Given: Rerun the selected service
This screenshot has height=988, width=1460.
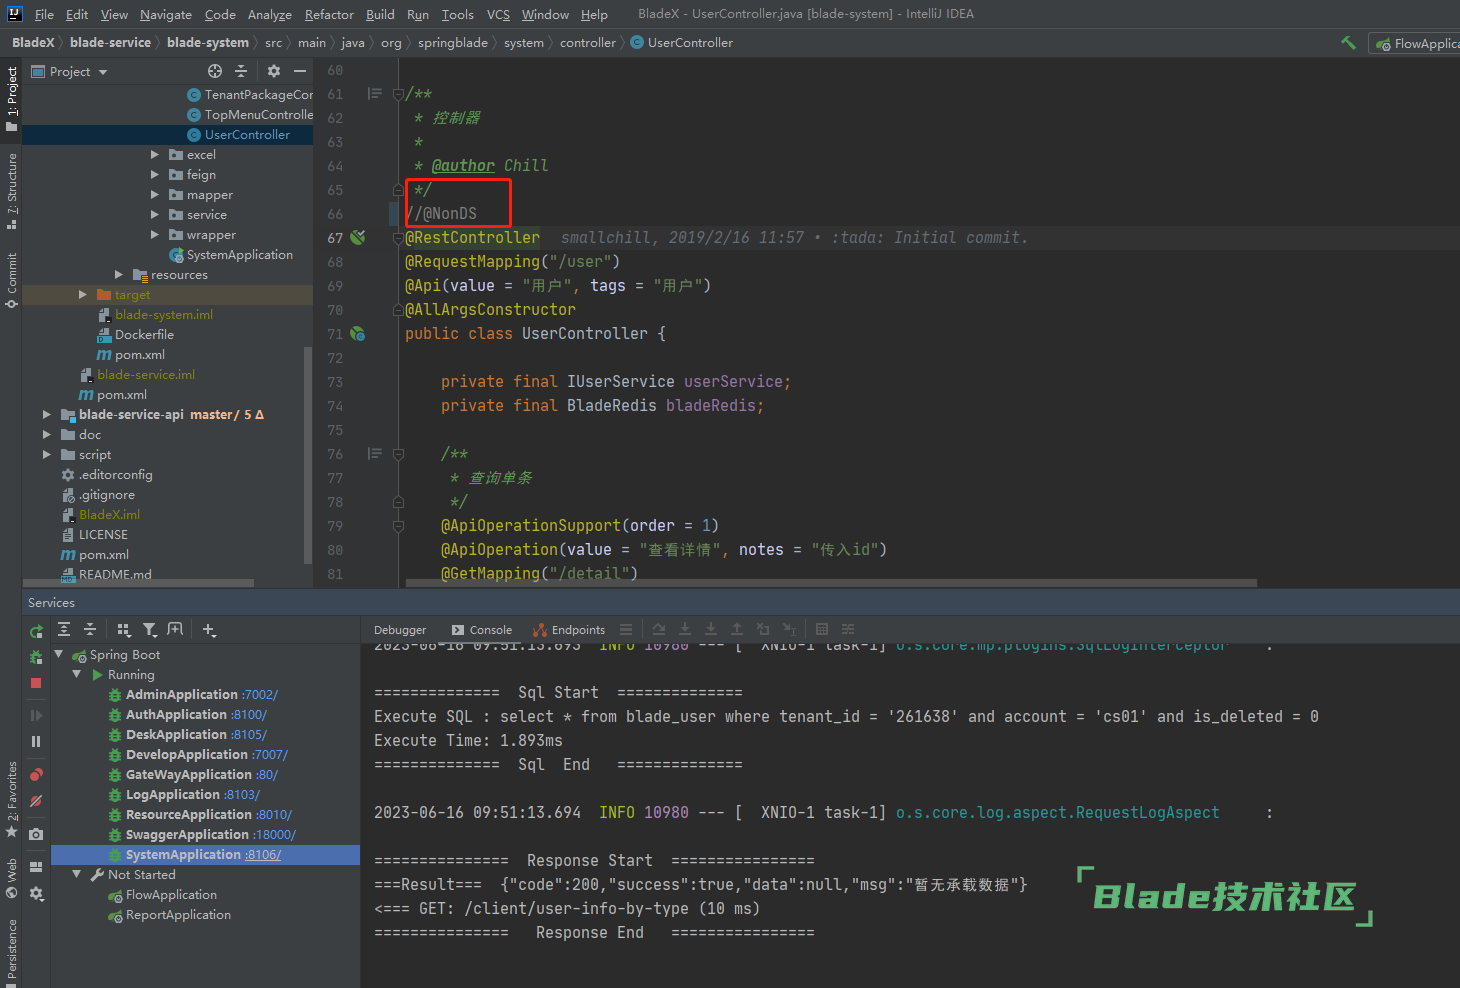Looking at the screenshot, I should point(36,631).
